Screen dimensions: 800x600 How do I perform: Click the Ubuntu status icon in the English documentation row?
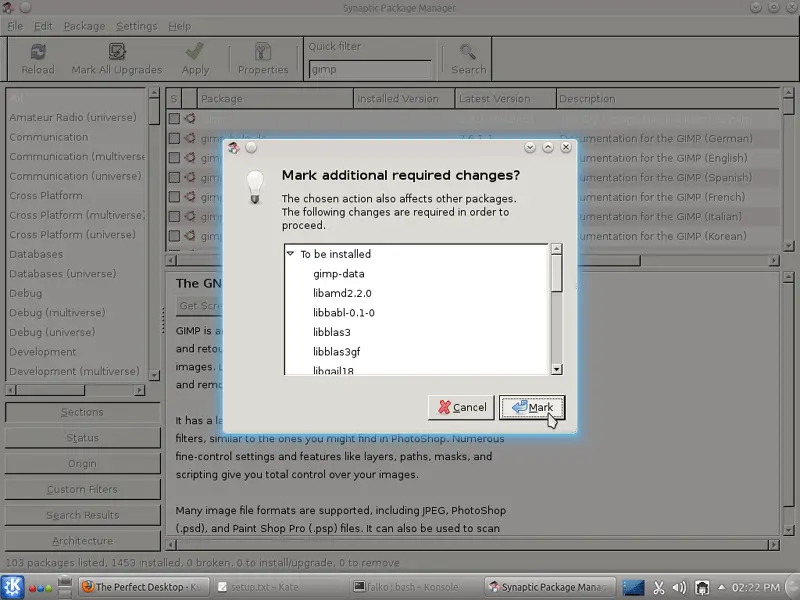[x=190, y=158]
